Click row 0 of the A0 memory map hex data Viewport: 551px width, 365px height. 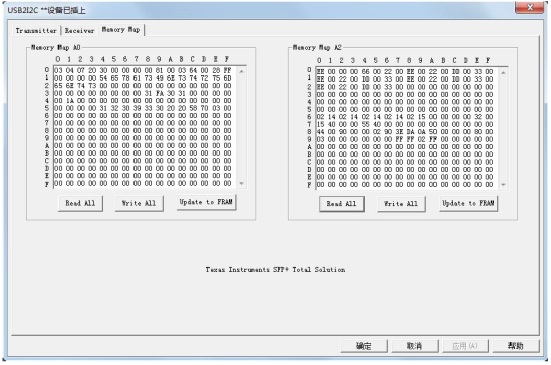pos(143,70)
